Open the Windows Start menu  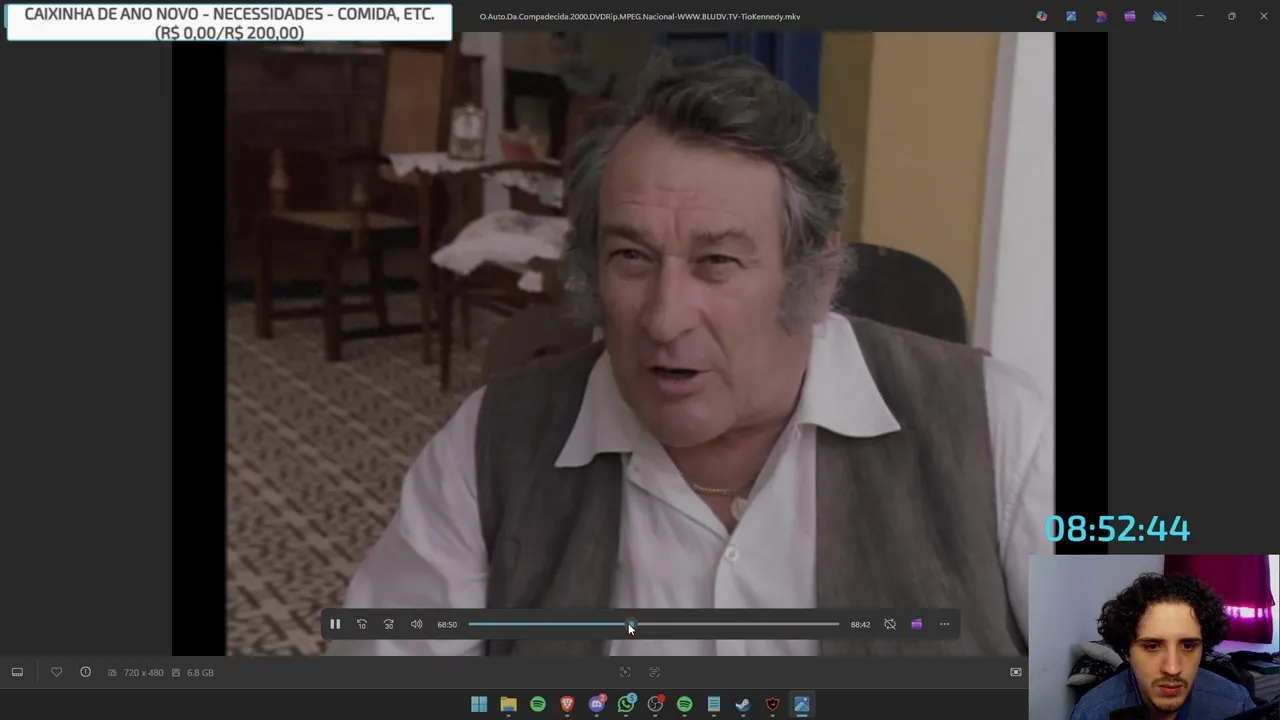(479, 704)
